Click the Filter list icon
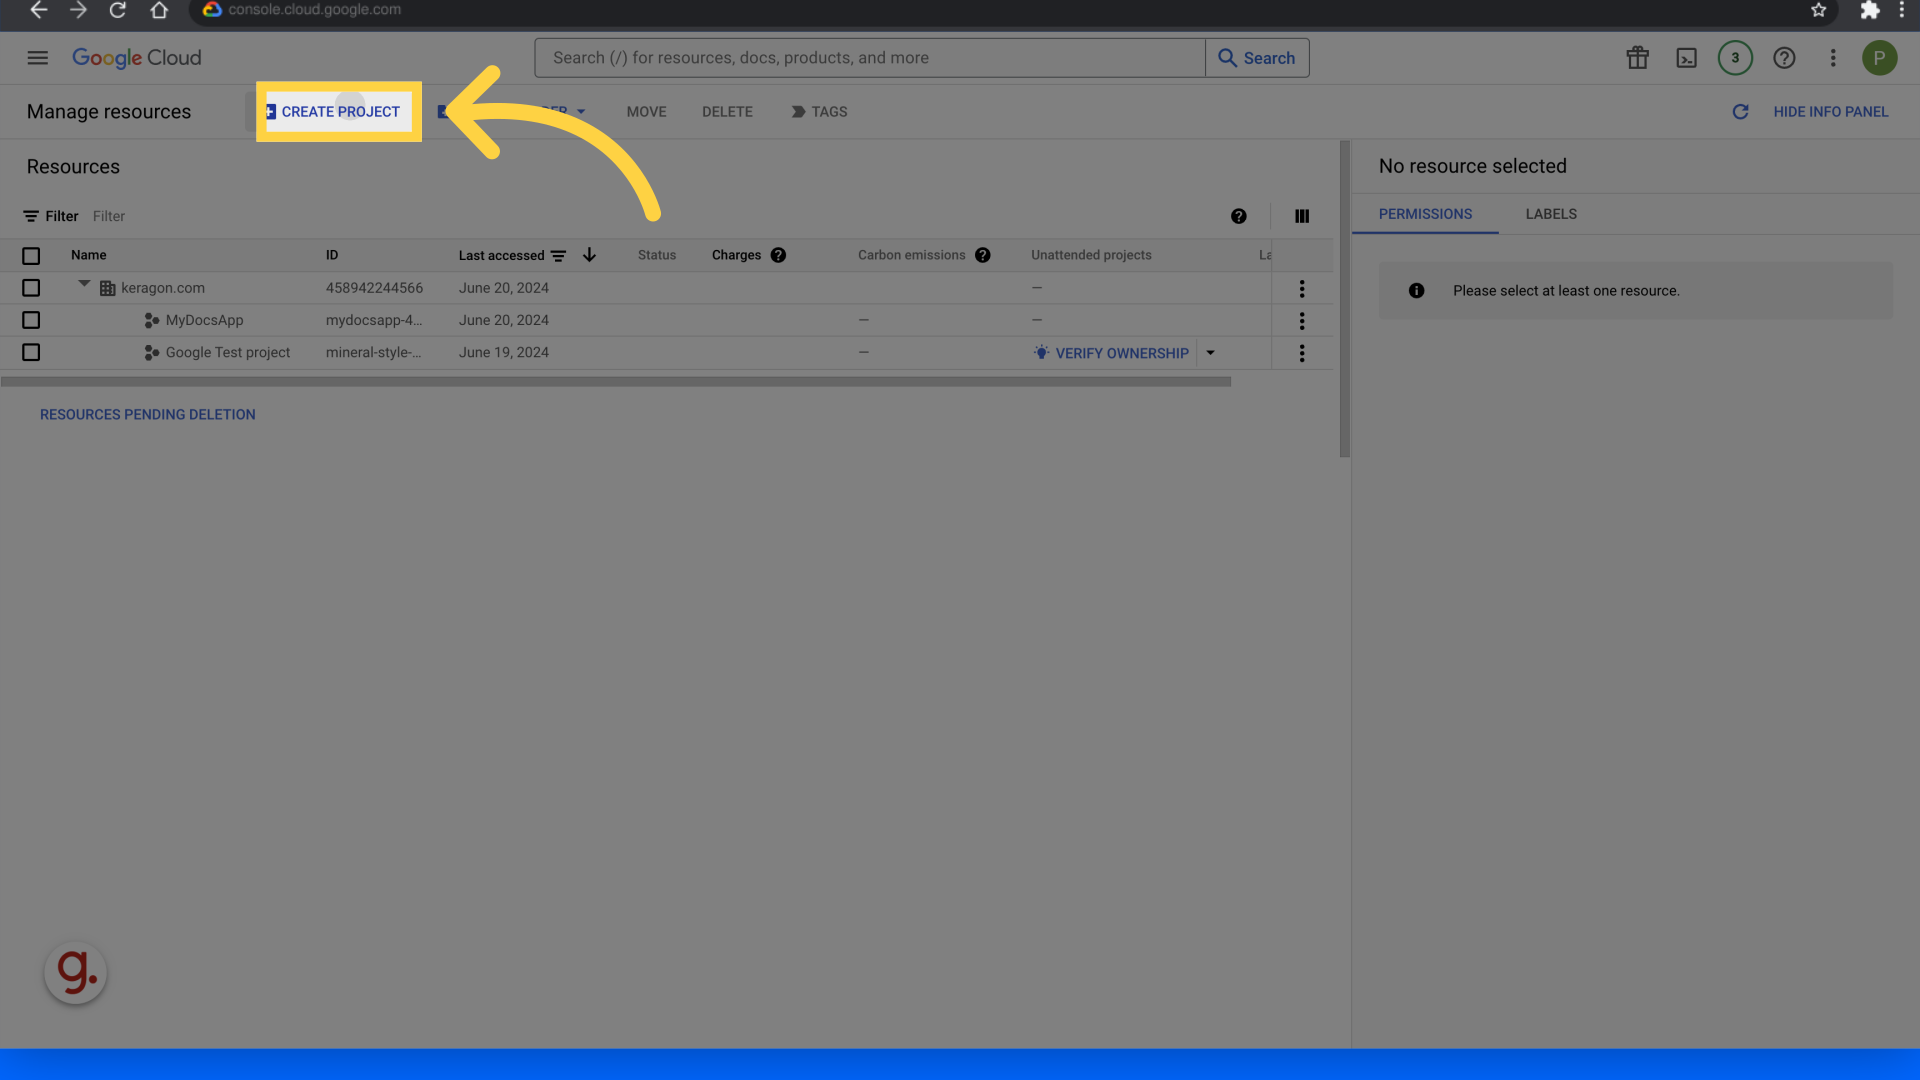This screenshot has width=1920, height=1080. (x=31, y=216)
